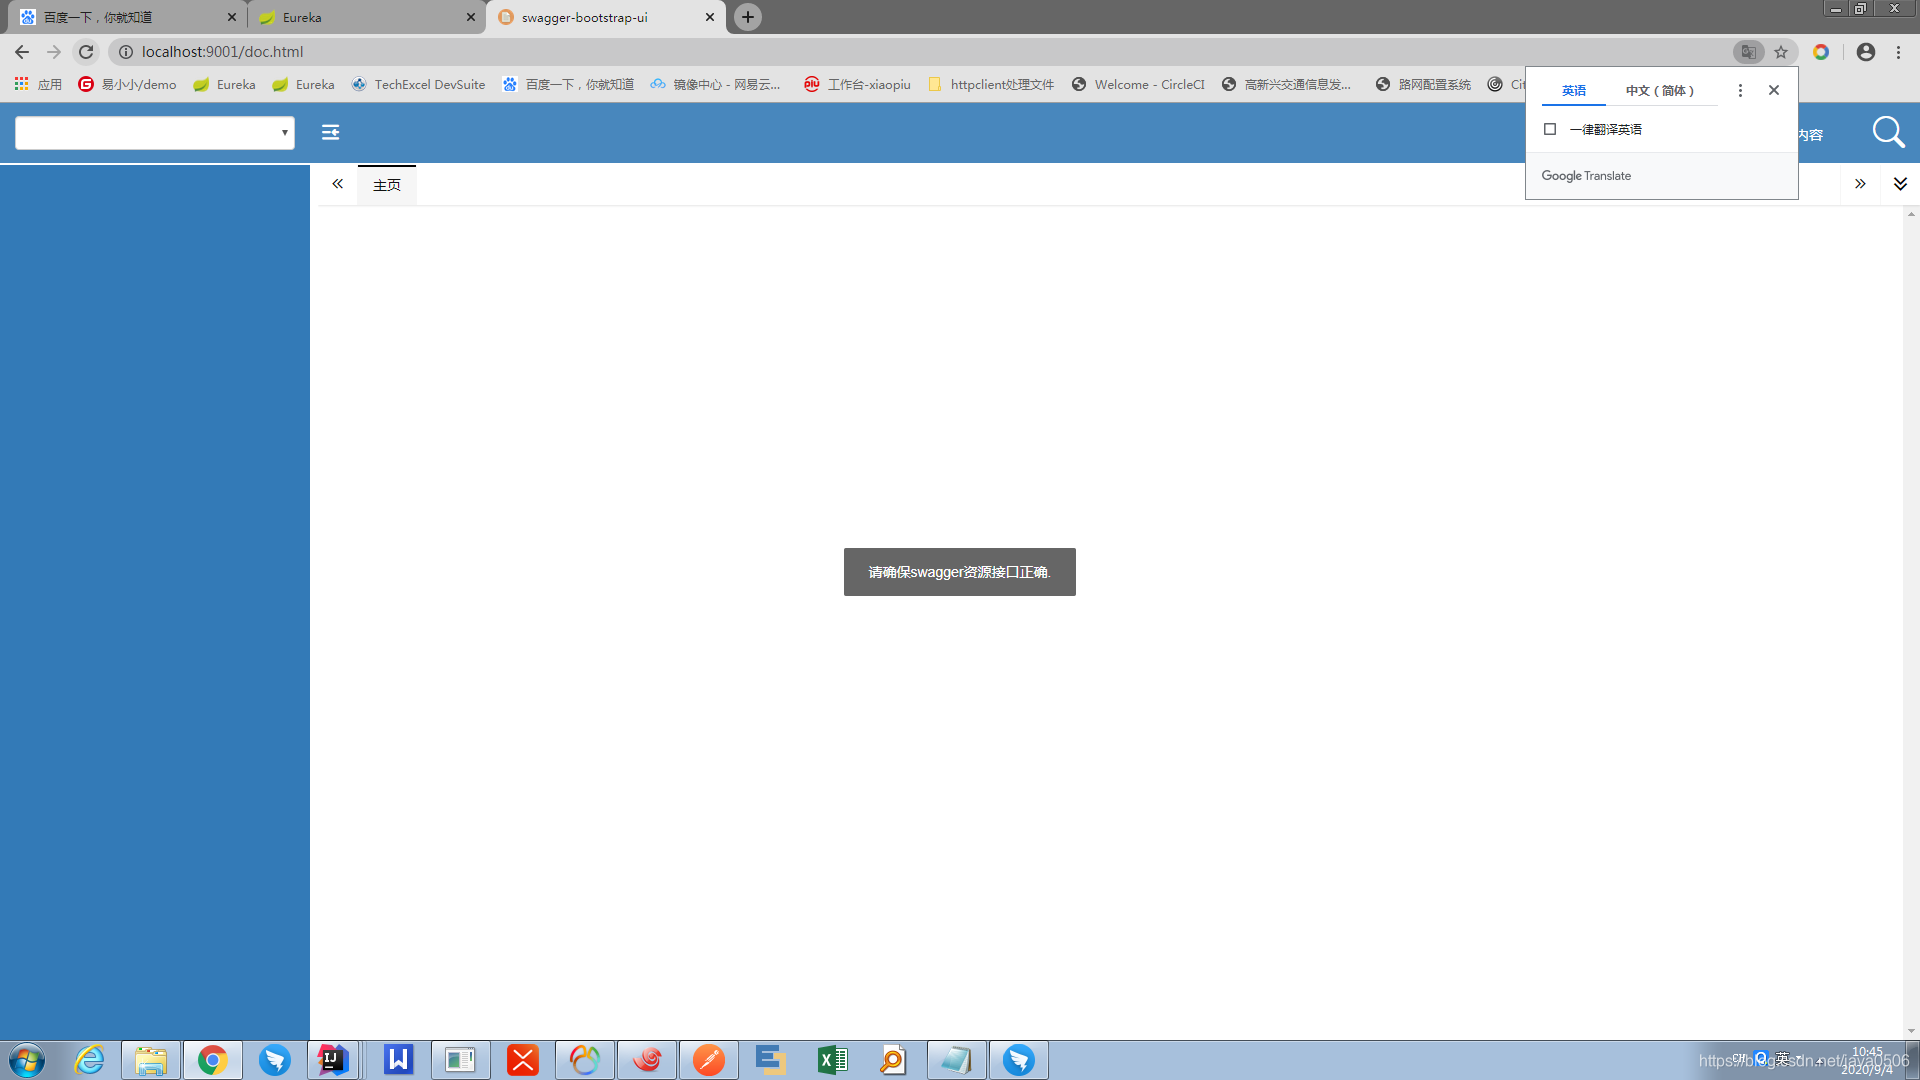Select the 主页 tab
Screen dimensions: 1920x1080
387,185
